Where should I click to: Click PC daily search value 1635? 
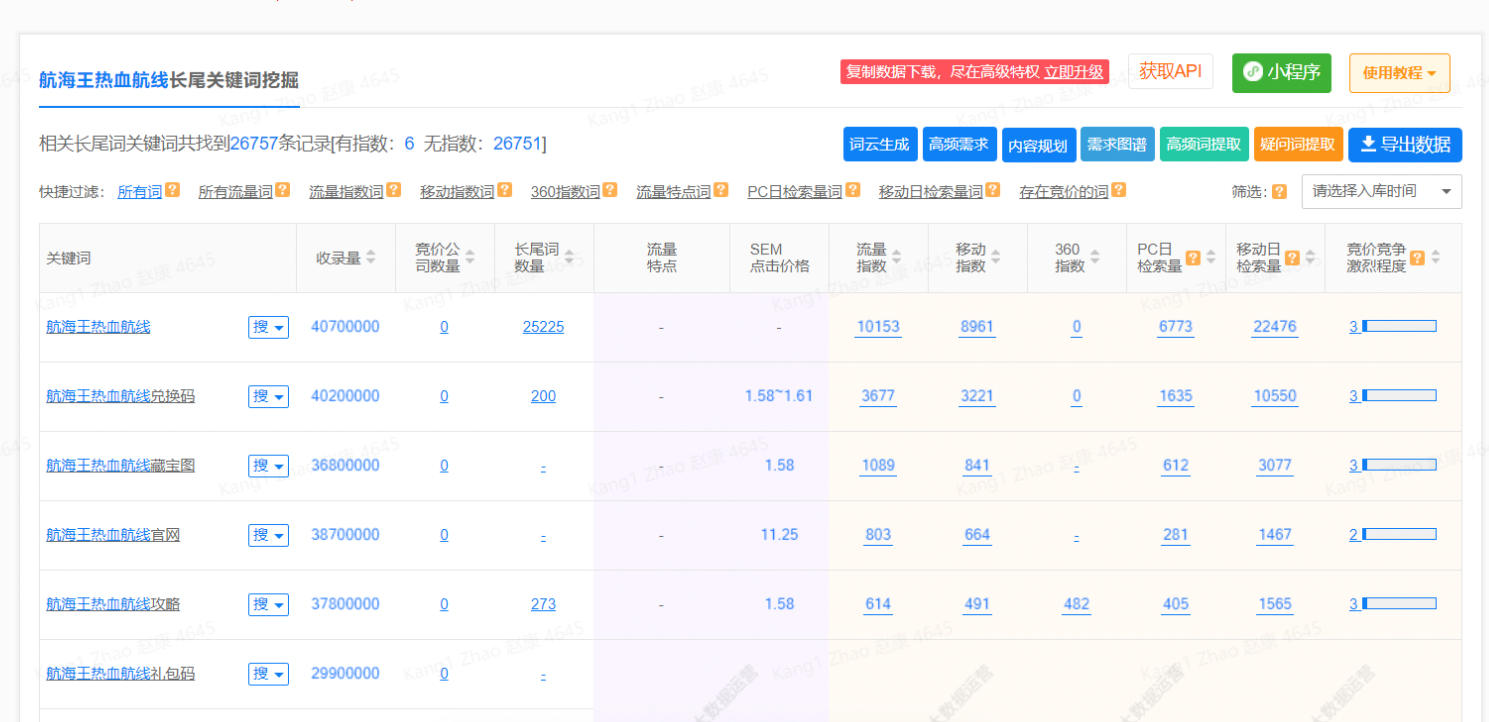[x=1176, y=396]
